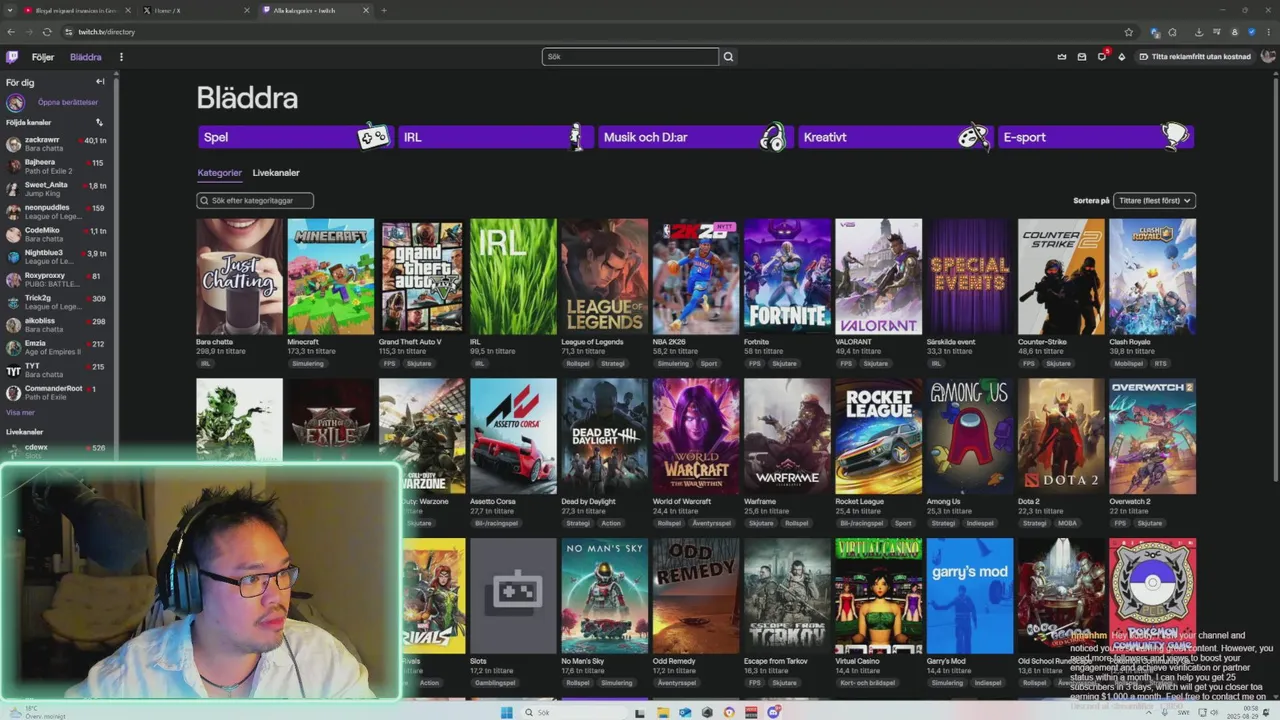Switch to the Livekanaler tab
Image resolution: width=1280 pixels, height=720 pixels.
tap(276, 173)
